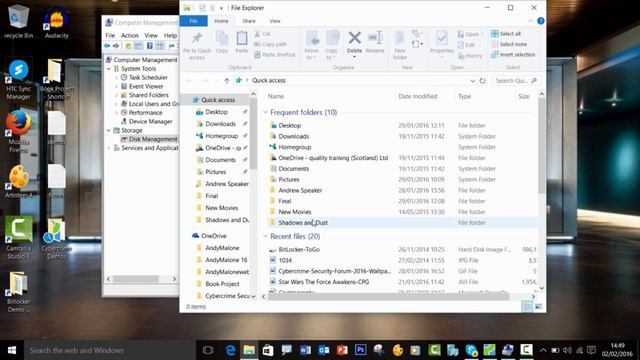The image size is (640, 360).
Task: Collapse the Frequent folders group
Action: click(265, 112)
